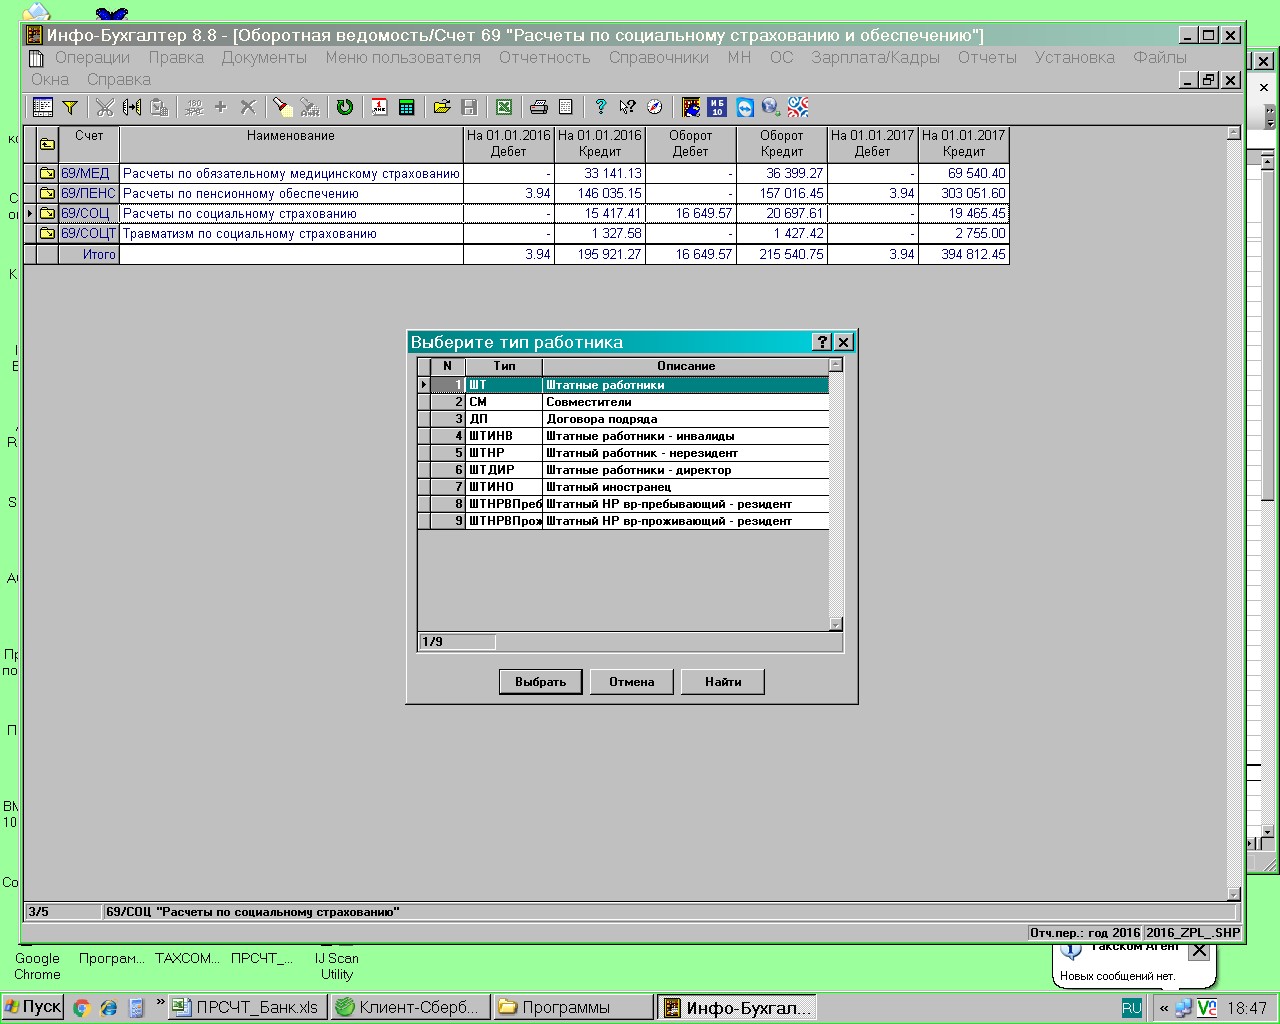Open the Установка menu
Screen dimensions: 1280x1024
coord(1074,57)
